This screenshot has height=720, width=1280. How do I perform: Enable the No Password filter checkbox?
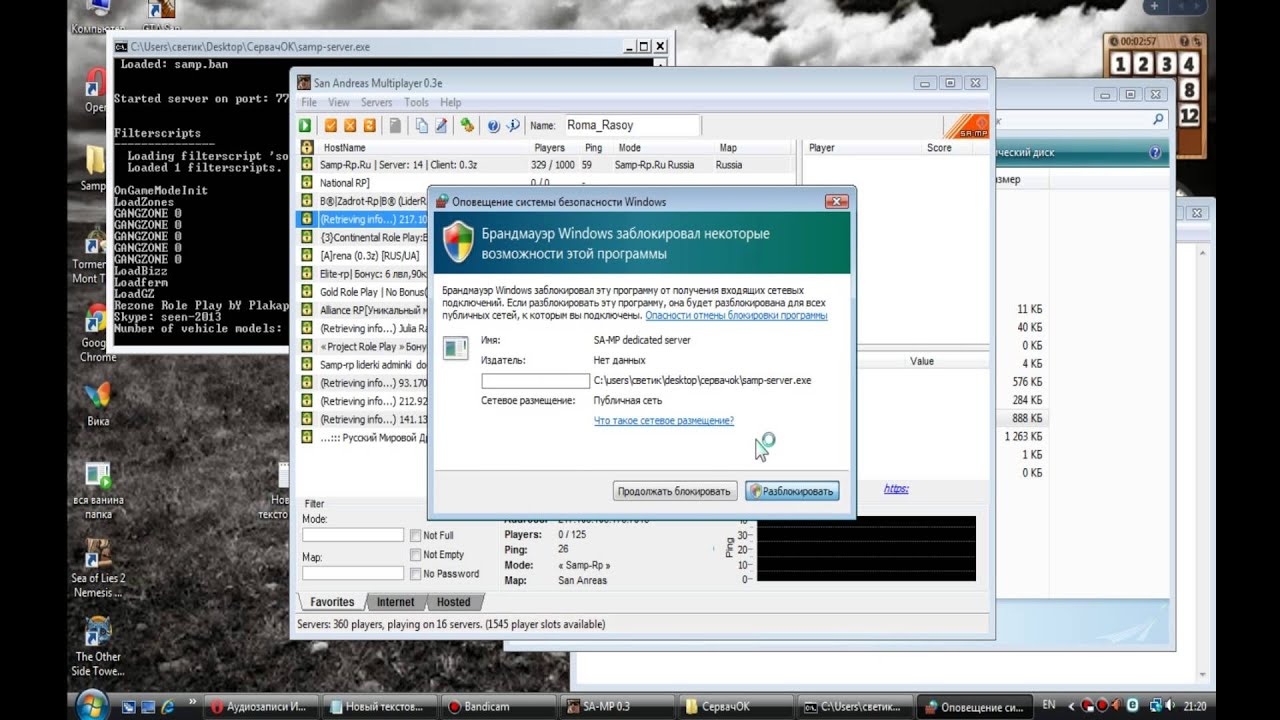[x=415, y=574]
